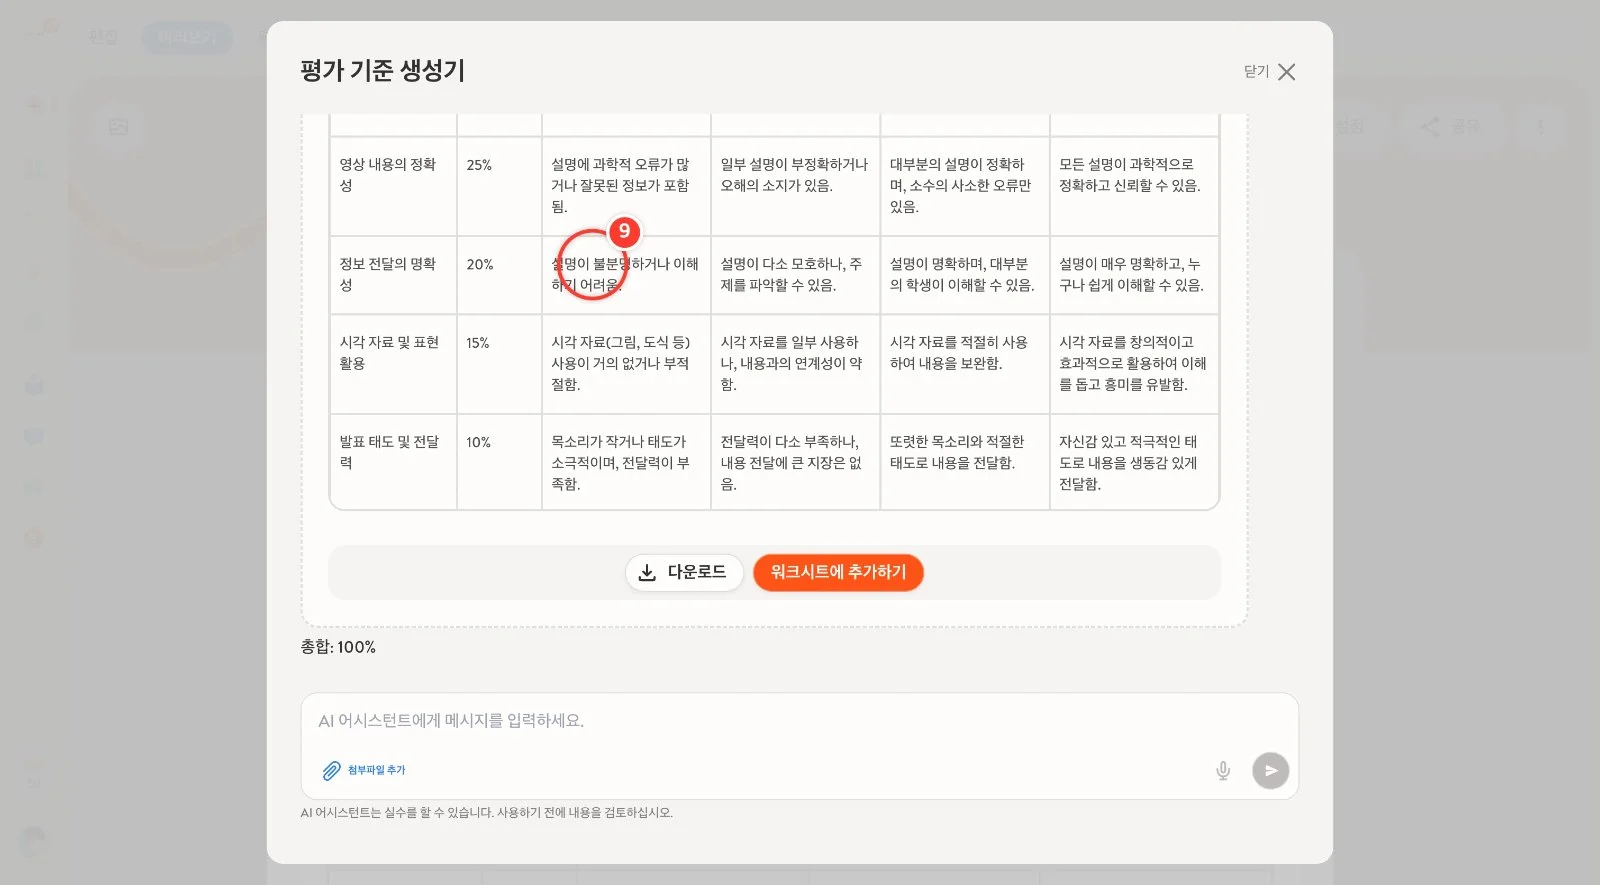Click the cell '목소리가 작거나 태도가 소극적이며, 전달력이 부족함.'

(626, 462)
